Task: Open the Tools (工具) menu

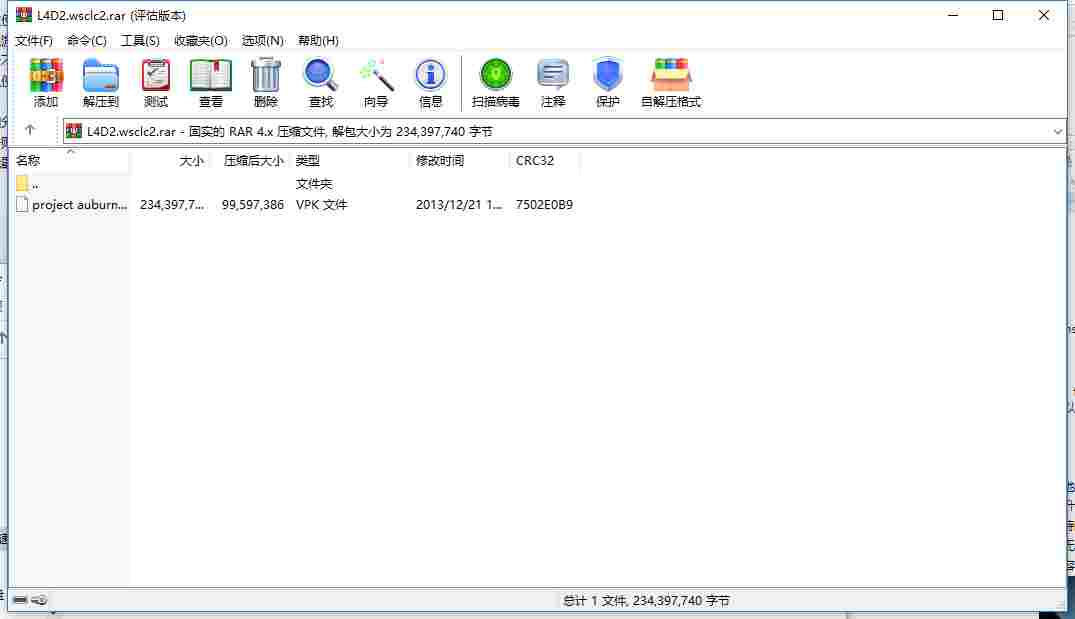Action: click(x=141, y=40)
